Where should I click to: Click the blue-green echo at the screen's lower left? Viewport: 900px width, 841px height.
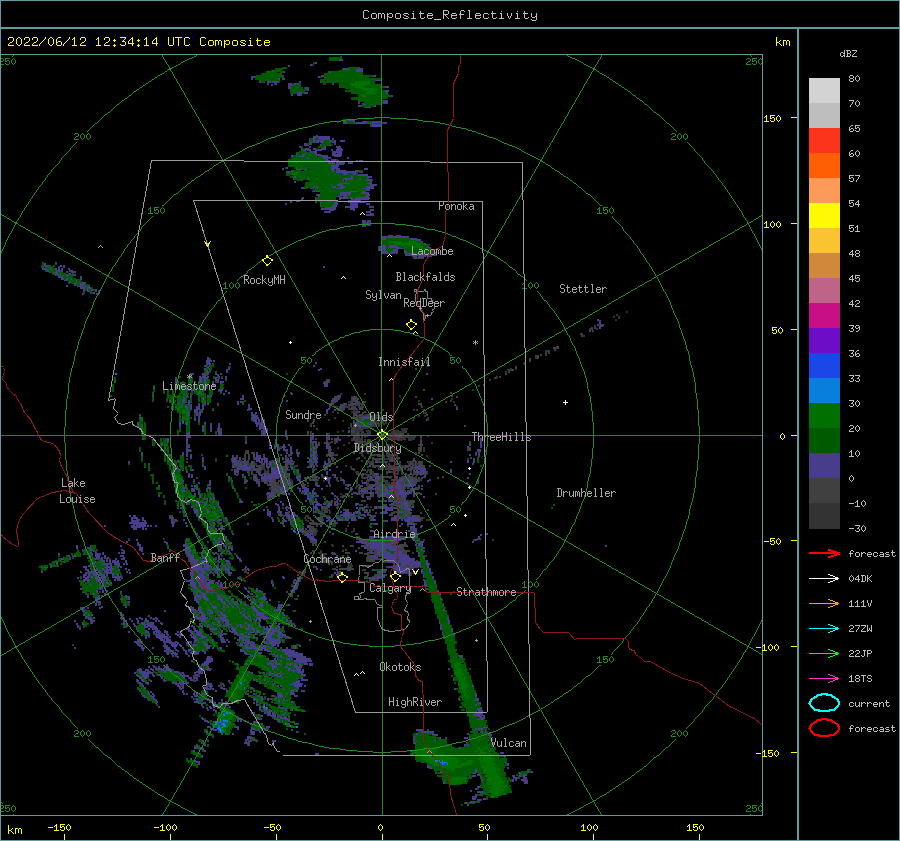(223, 721)
